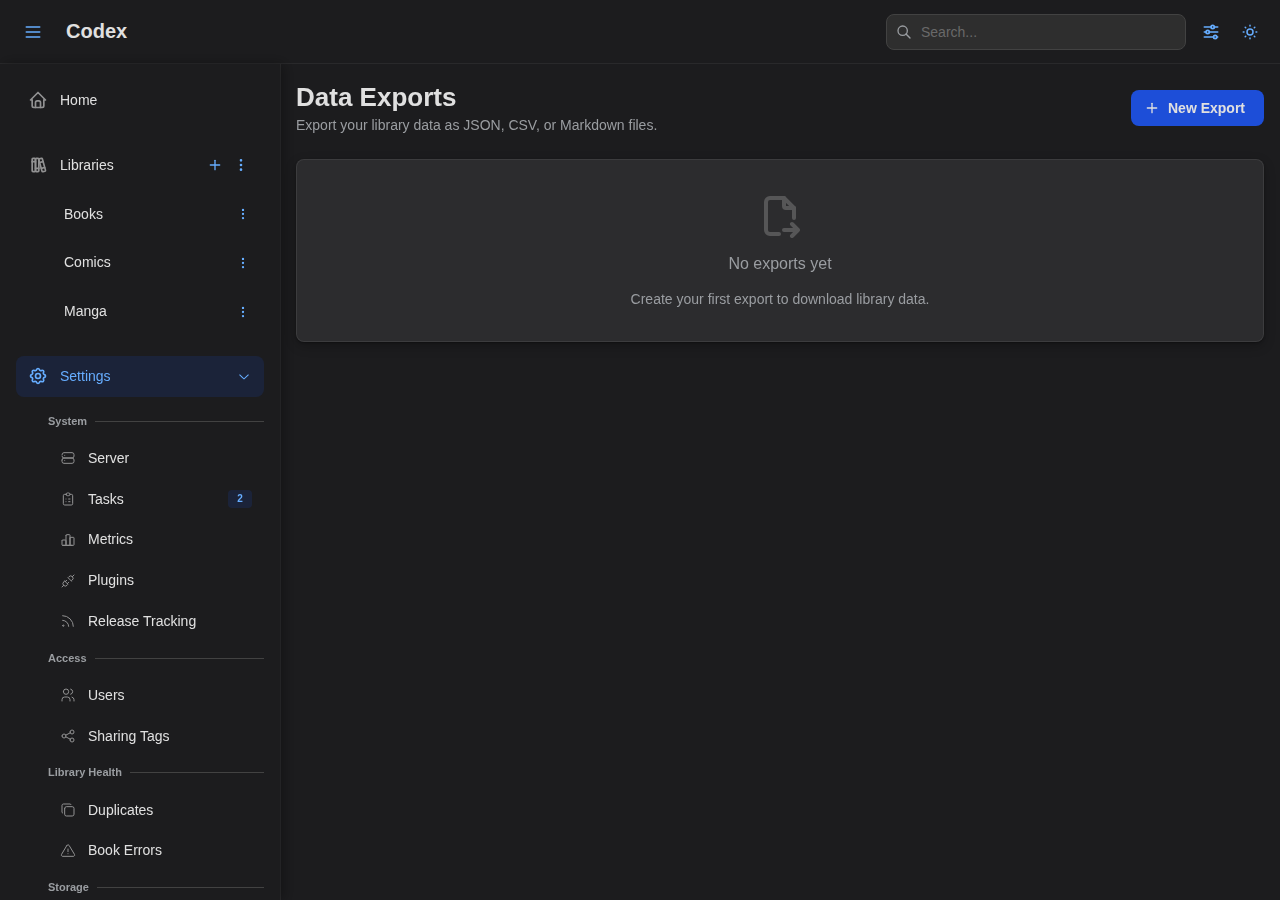This screenshot has width=1280, height=900.
Task: Create a New Export
Action: point(1197,108)
